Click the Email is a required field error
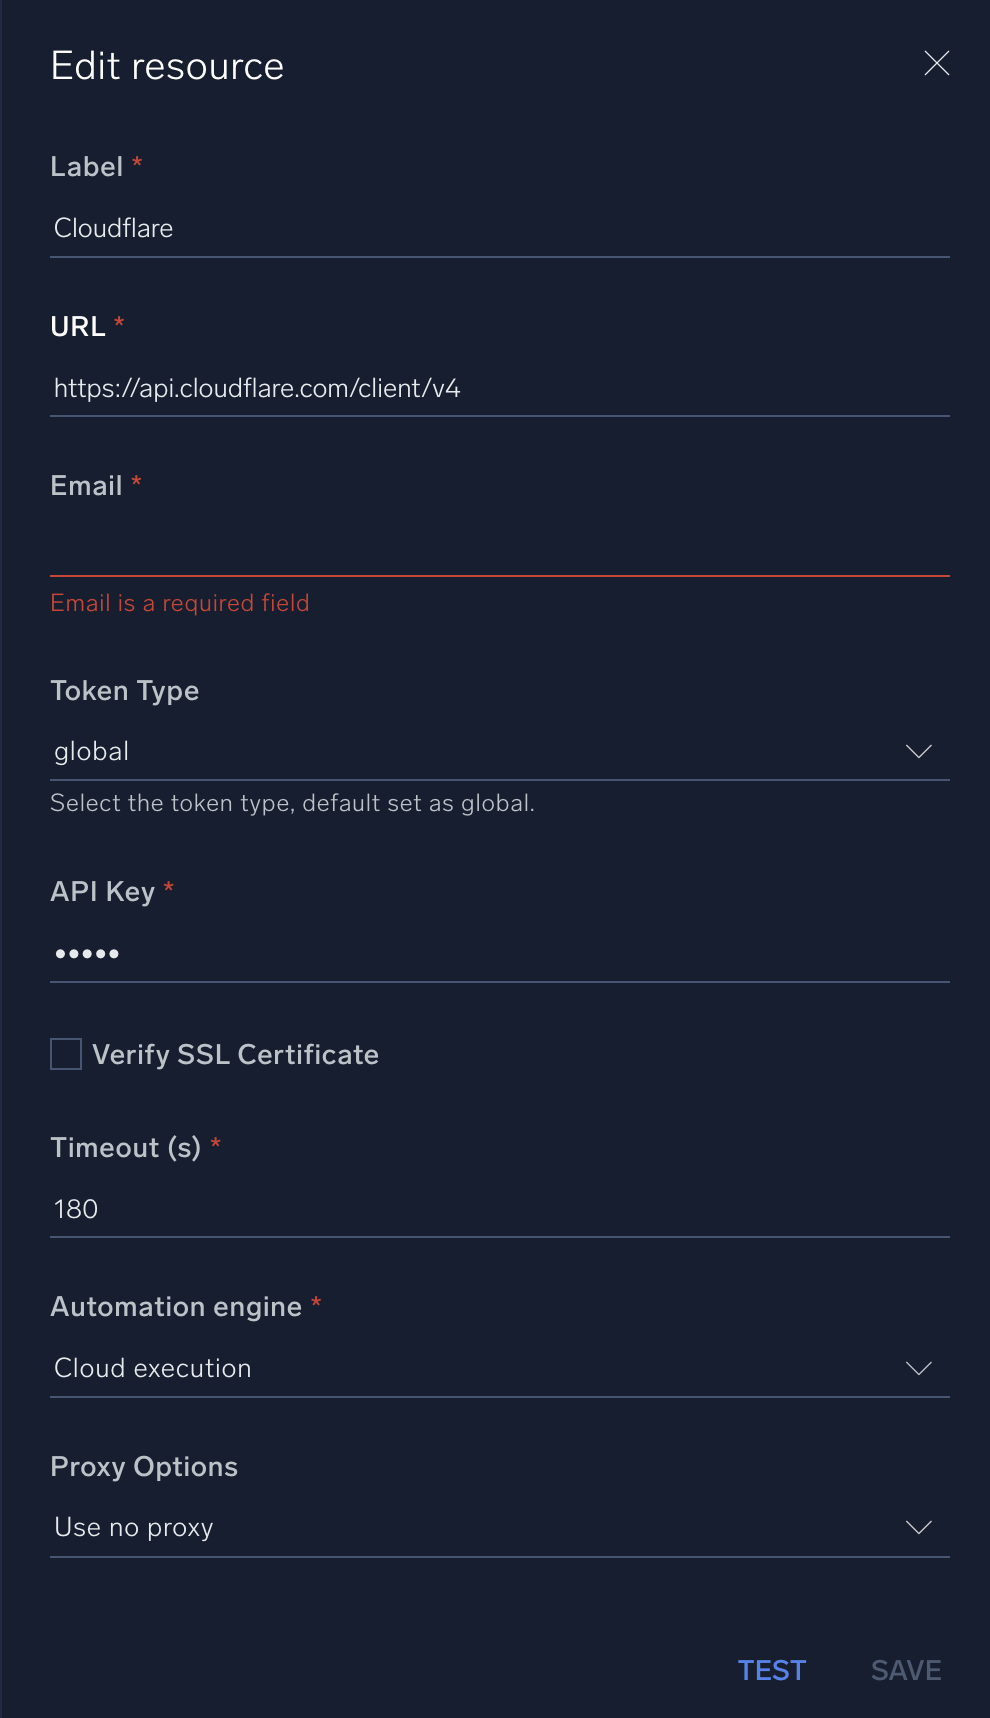Image resolution: width=990 pixels, height=1718 pixels. [x=180, y=603]
